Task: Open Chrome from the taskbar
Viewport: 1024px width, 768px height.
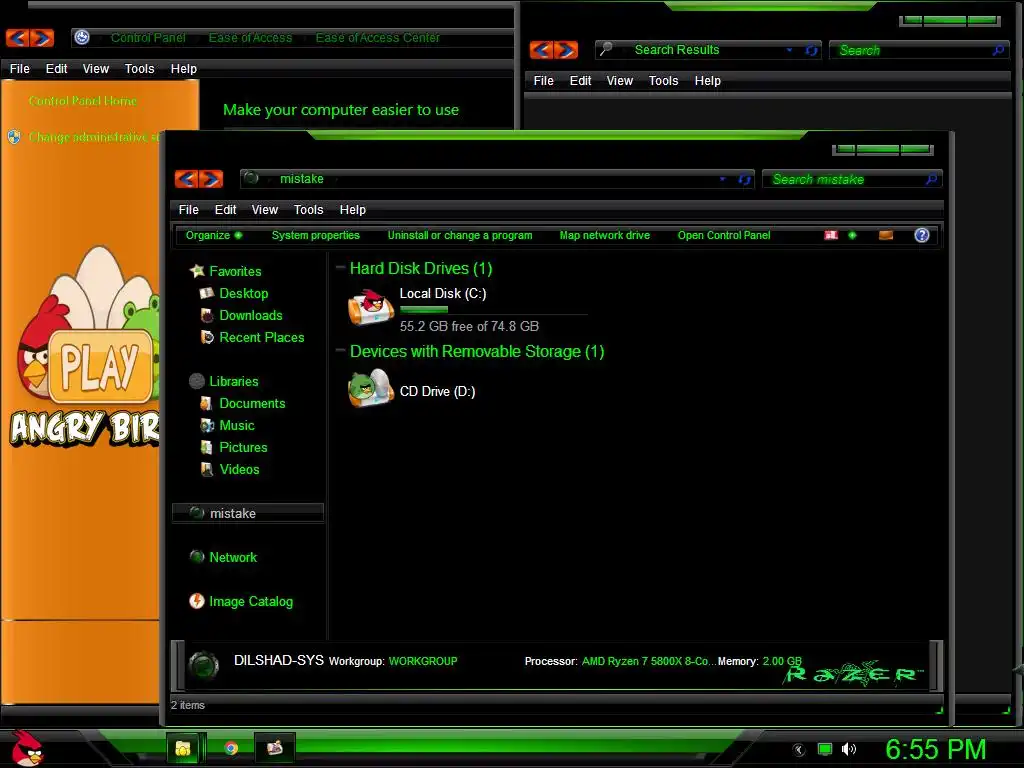Action: [x=231, y=748]
